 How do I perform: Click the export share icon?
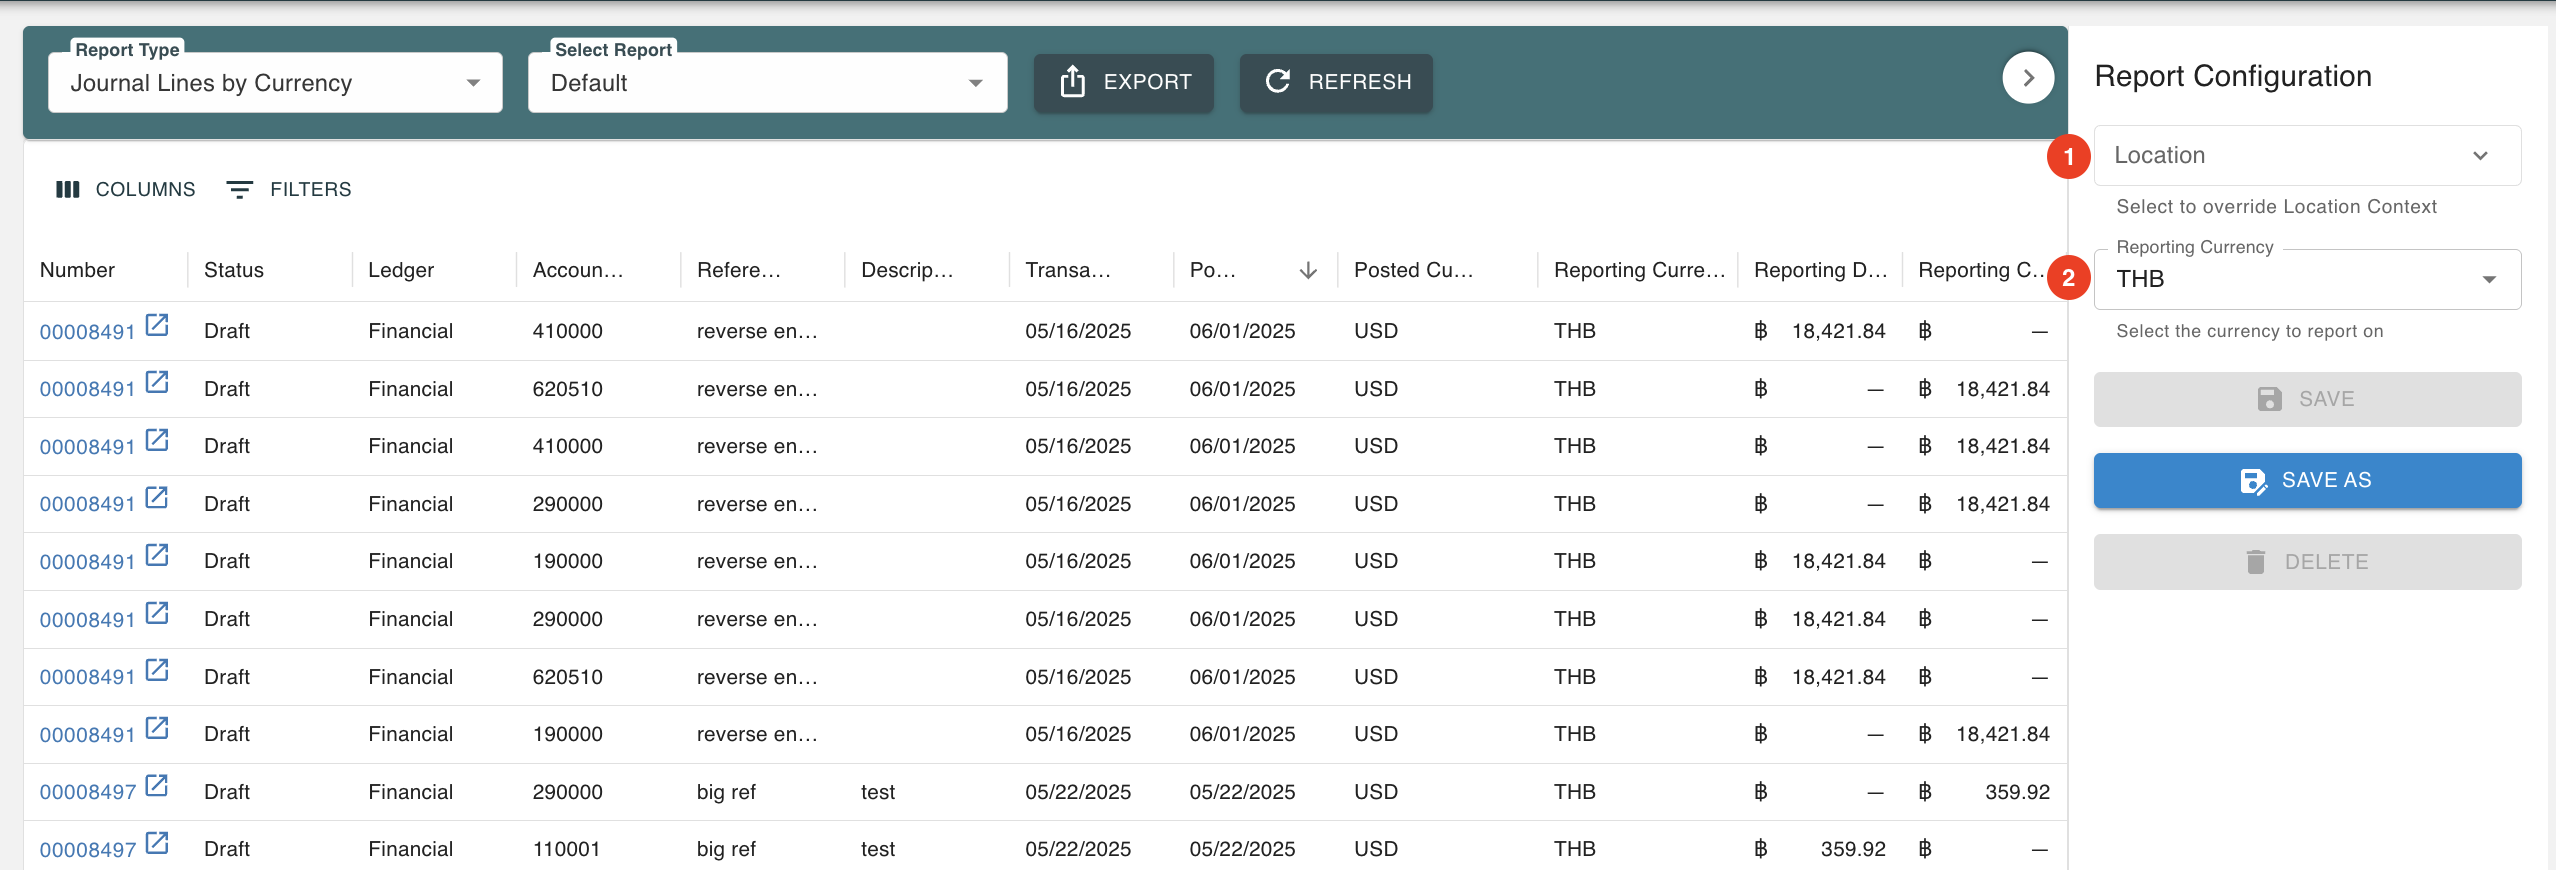1072,82
